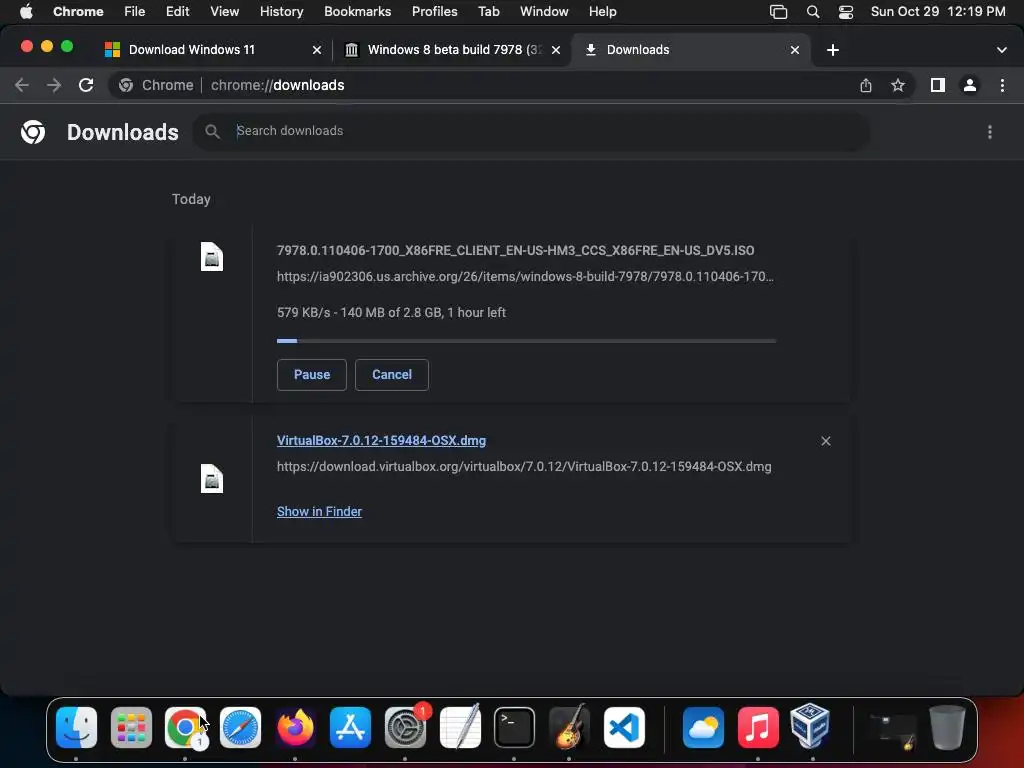Toggle the Chrome side panel

coord(938,85)
